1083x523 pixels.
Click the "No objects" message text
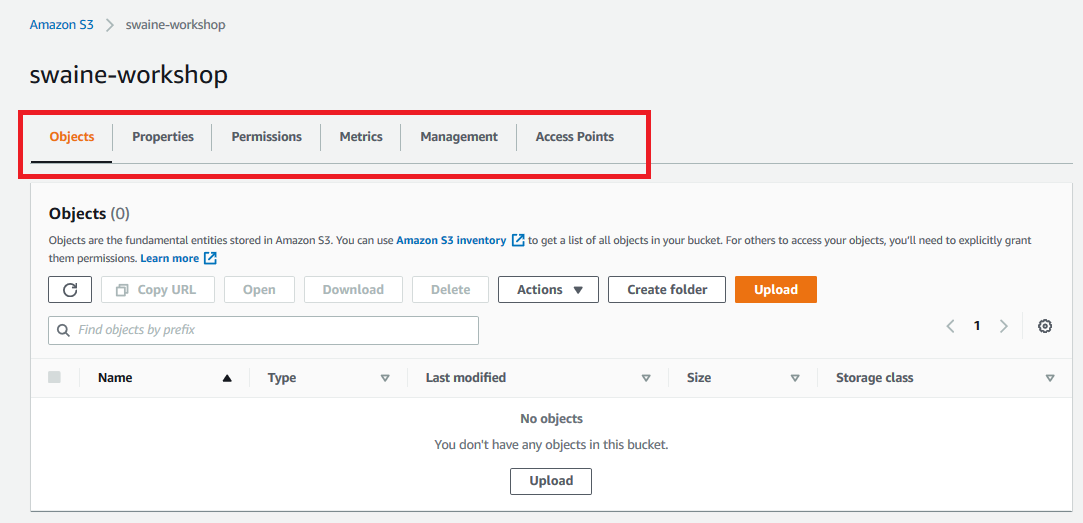(551, 419)
